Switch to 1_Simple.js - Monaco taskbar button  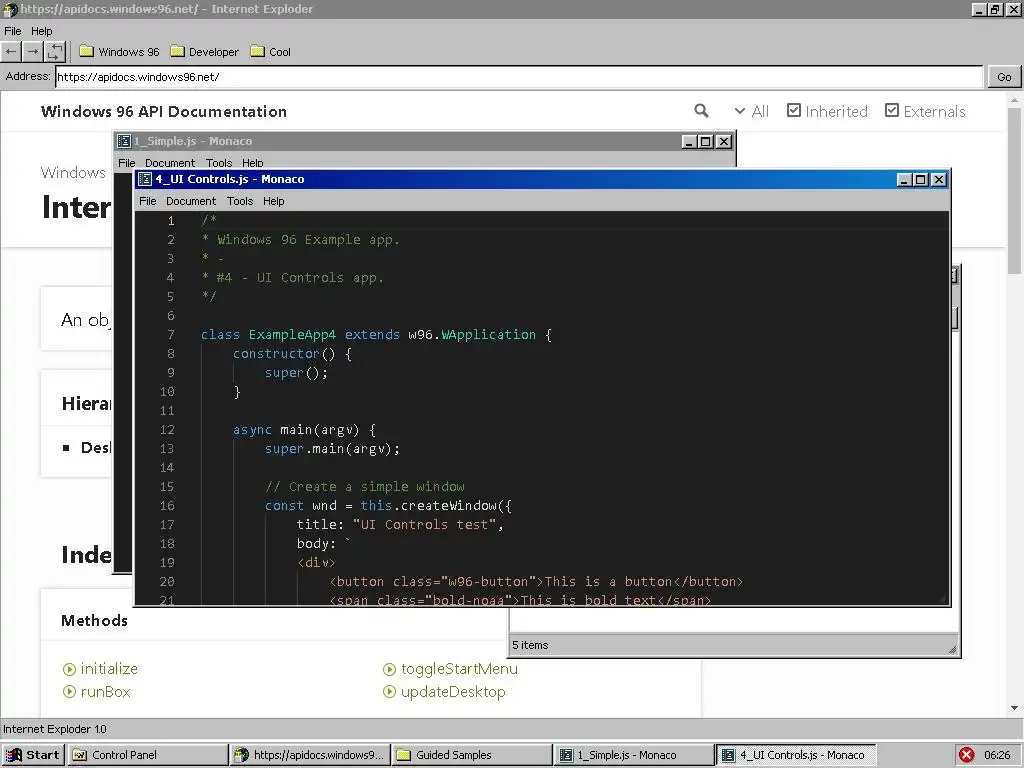pyautogui.click(x=633, y=755)
